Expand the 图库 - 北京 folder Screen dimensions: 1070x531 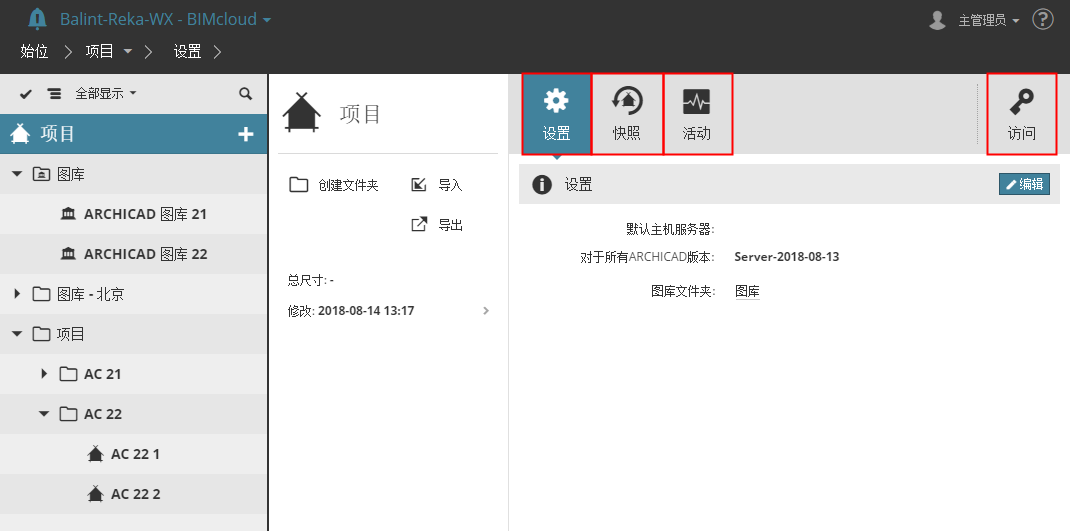coord(17,294)
